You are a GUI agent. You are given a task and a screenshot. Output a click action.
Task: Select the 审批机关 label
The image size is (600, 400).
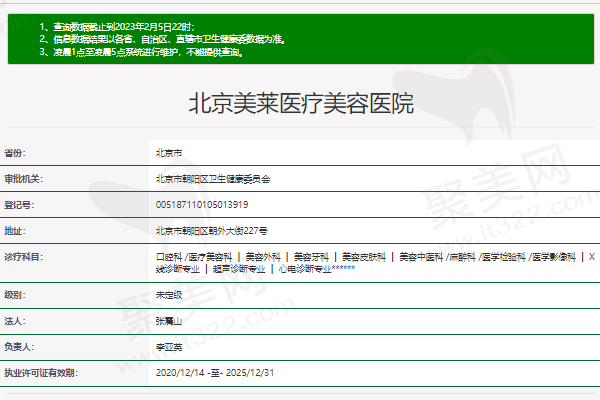(x=24, y=179)
